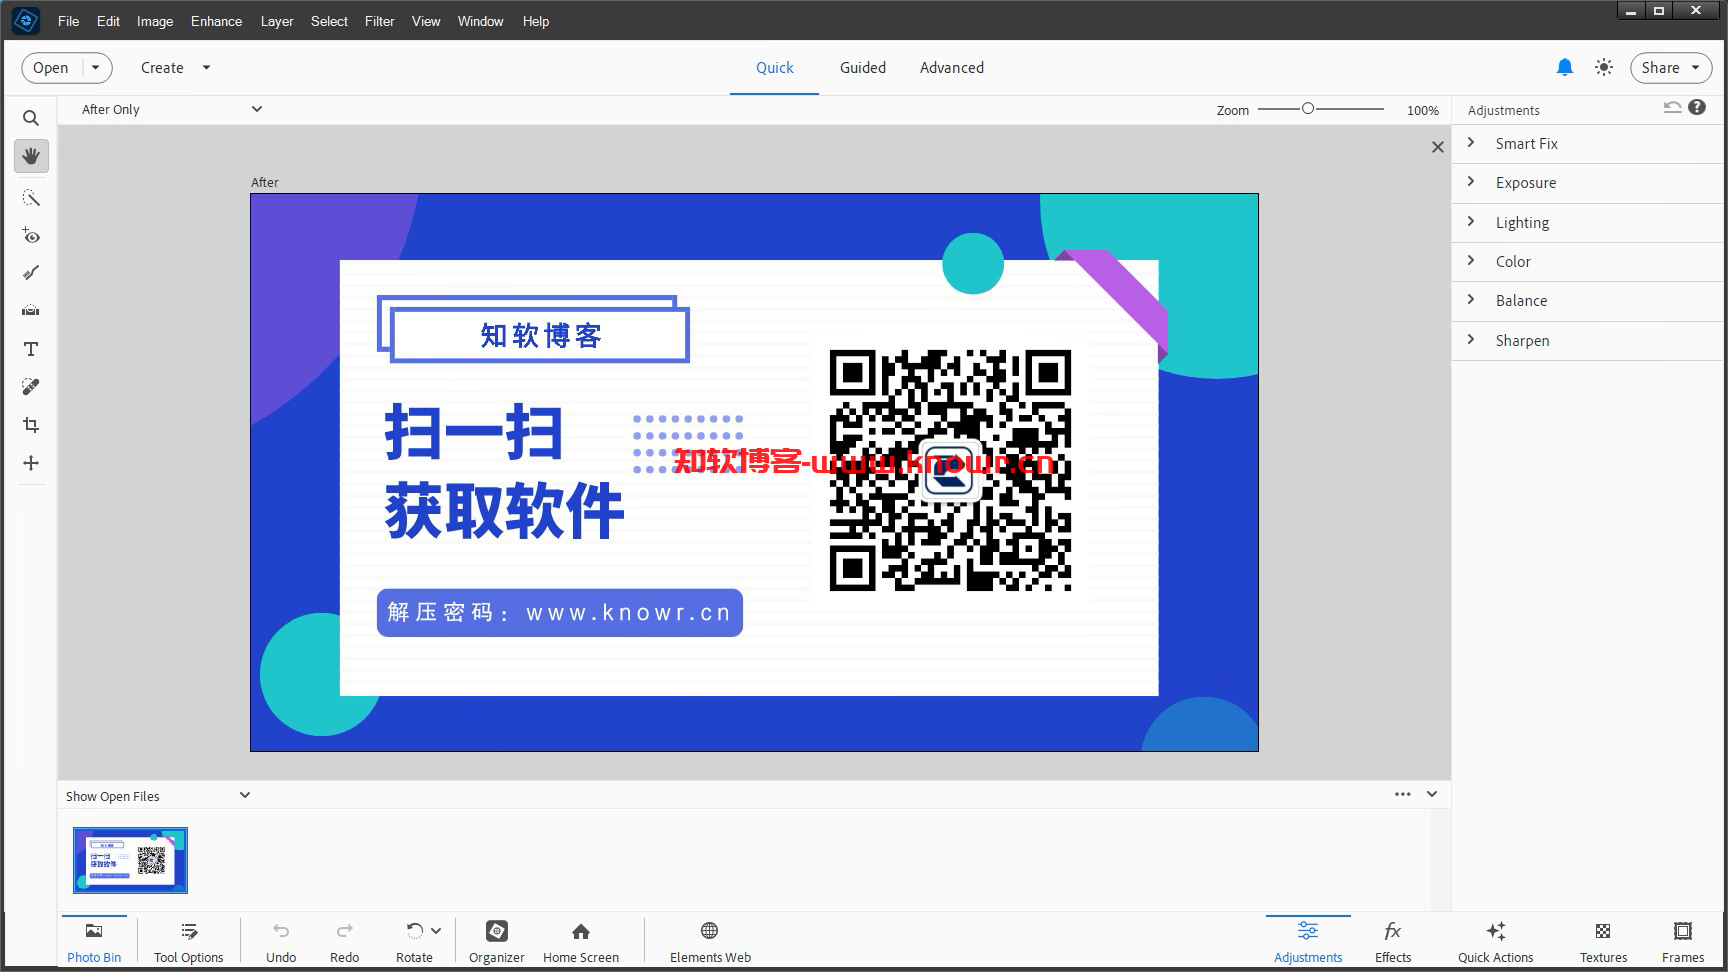
Task: Open the Enhance menu
Action: [217, 21]
